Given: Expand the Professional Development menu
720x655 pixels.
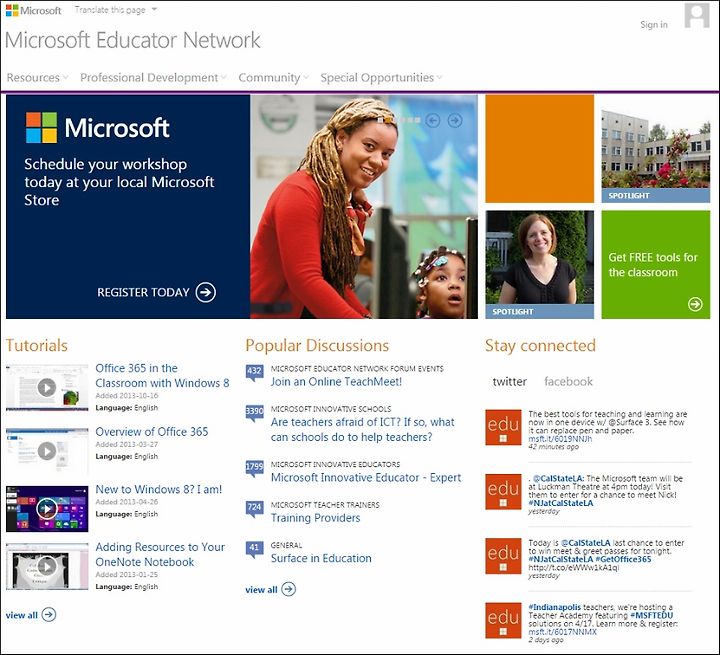Looking at the screenshot, I should pyautogui.click(x=153, y=78).
